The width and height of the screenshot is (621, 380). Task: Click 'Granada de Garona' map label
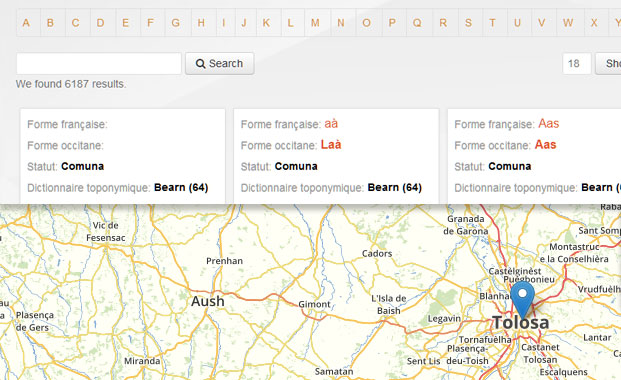pos(466,225)
